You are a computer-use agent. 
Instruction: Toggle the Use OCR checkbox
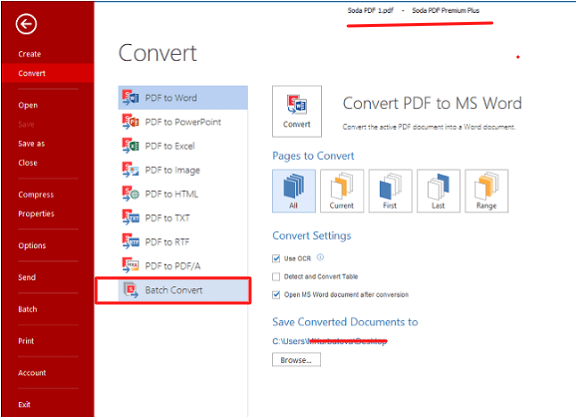(x=276, y=259)
